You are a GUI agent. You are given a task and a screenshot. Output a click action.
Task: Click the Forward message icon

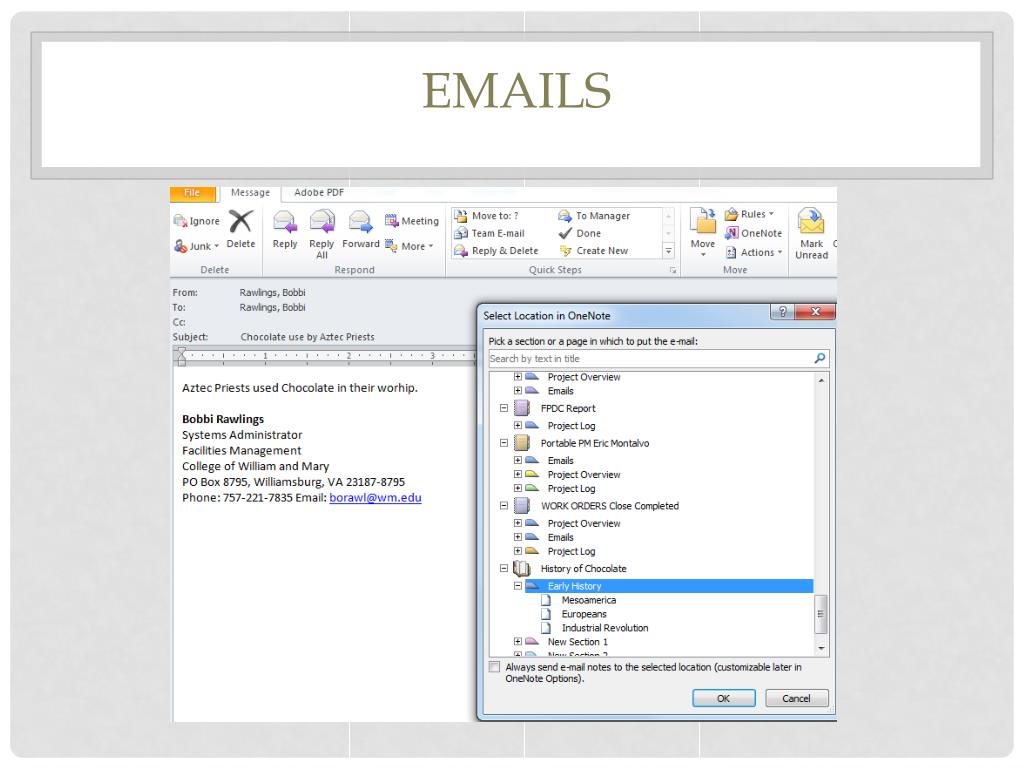[360, 222]
